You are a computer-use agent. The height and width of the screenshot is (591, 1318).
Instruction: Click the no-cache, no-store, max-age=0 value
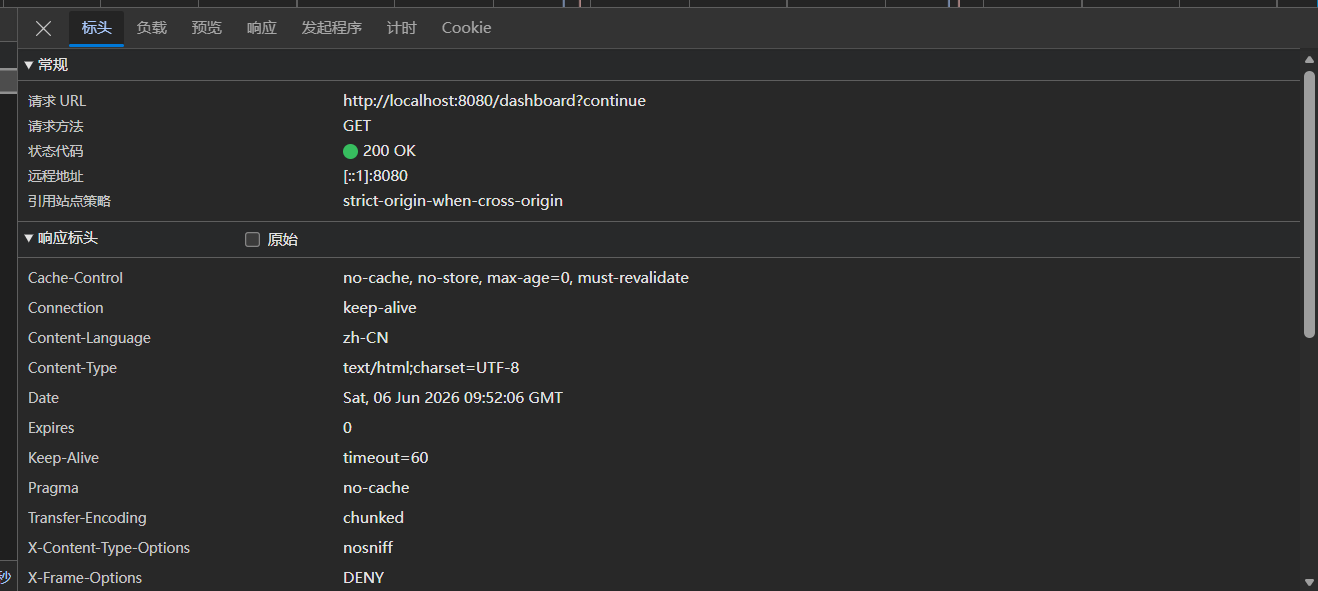pos(516,278)
